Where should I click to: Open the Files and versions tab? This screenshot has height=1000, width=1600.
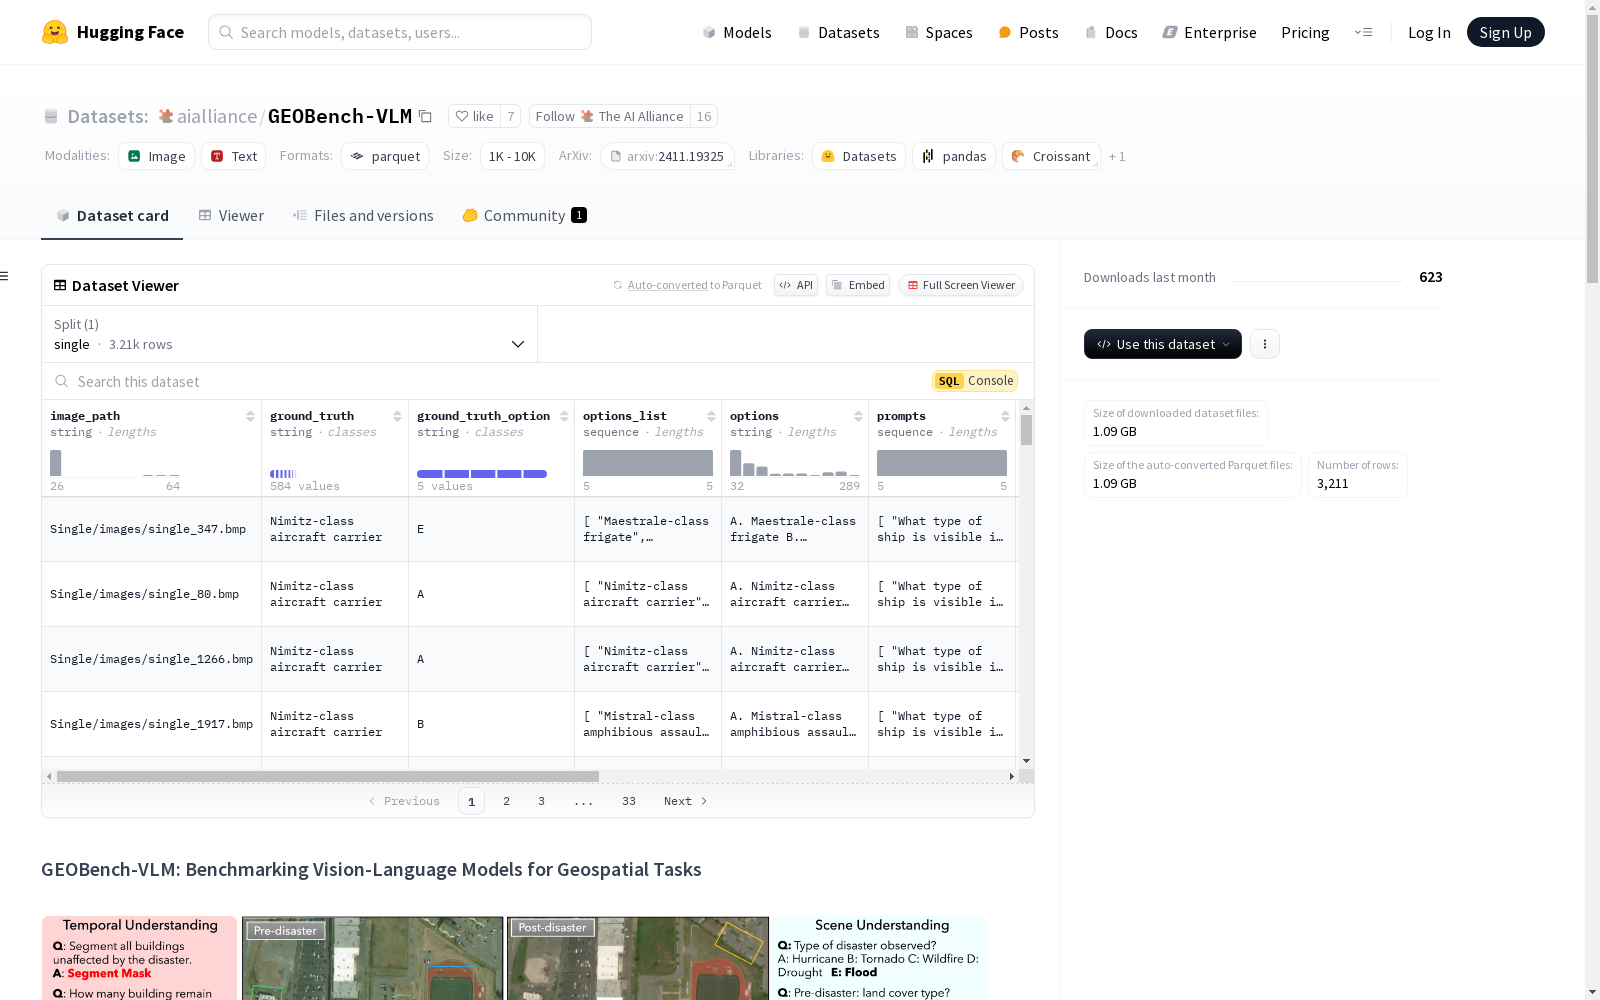[x=363, y=215]
